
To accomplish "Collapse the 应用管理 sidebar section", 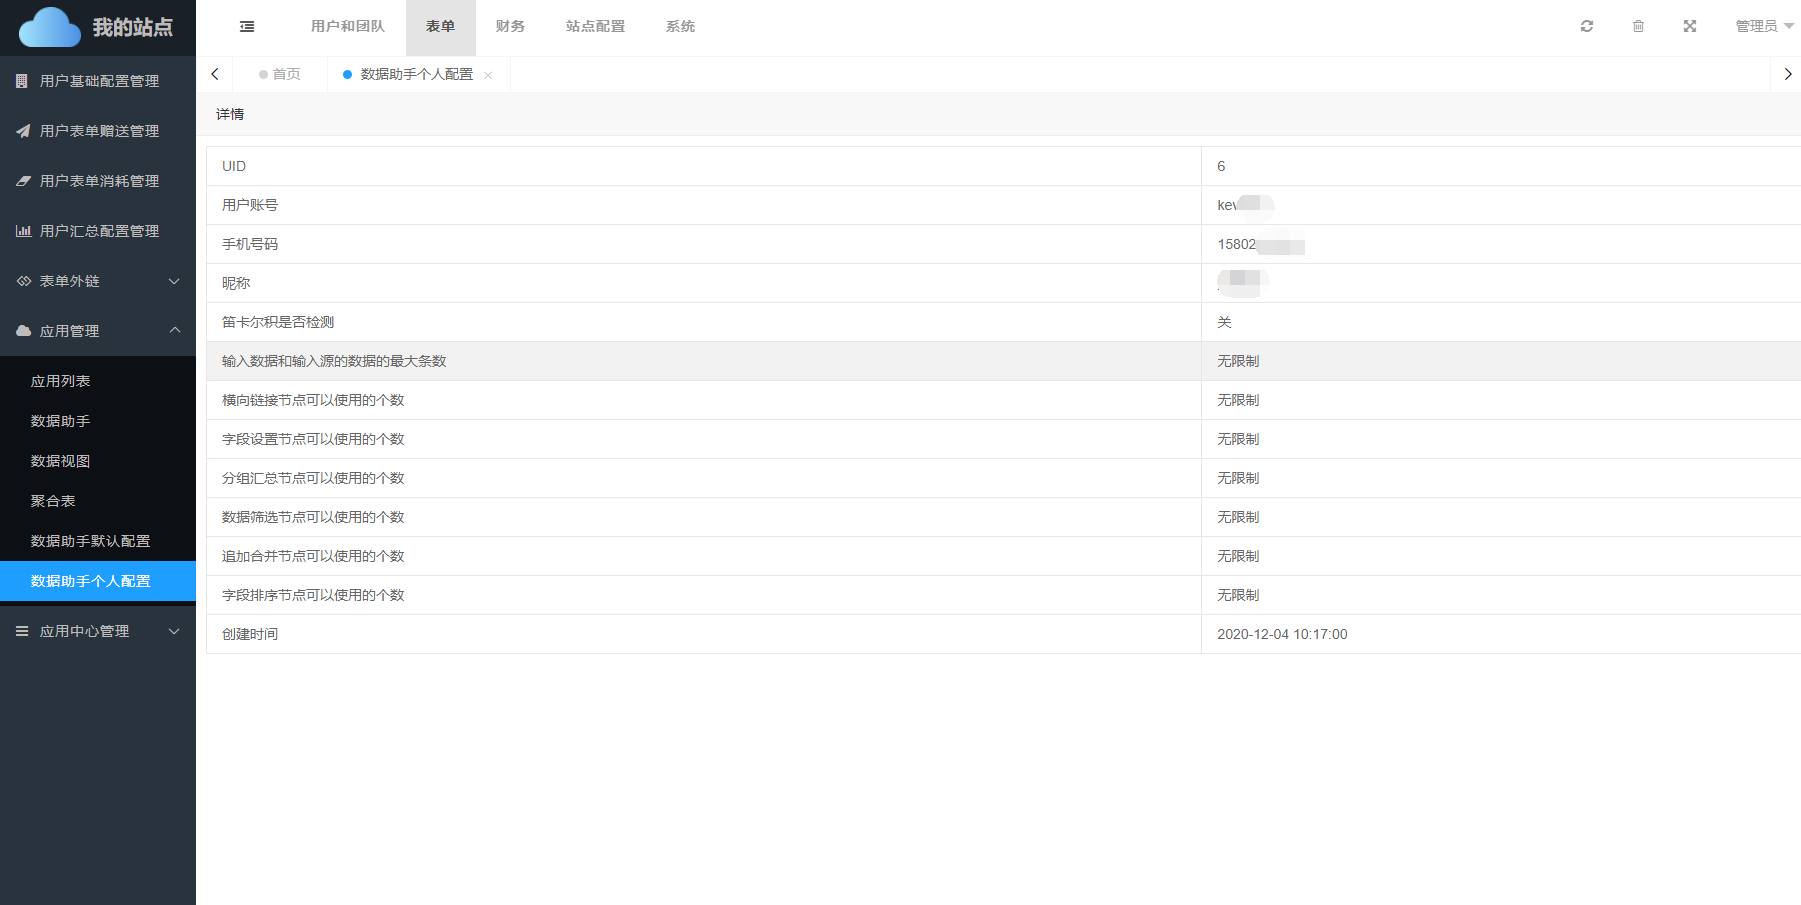I will pos(98,331).
